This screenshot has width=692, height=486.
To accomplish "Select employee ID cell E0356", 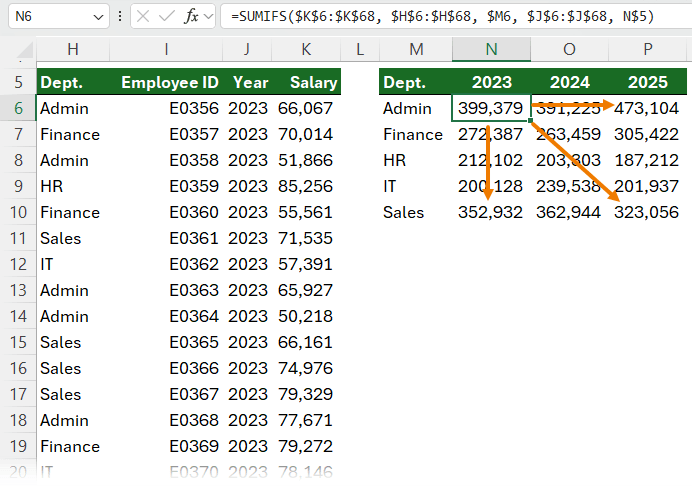I will (x=166, y=108).
